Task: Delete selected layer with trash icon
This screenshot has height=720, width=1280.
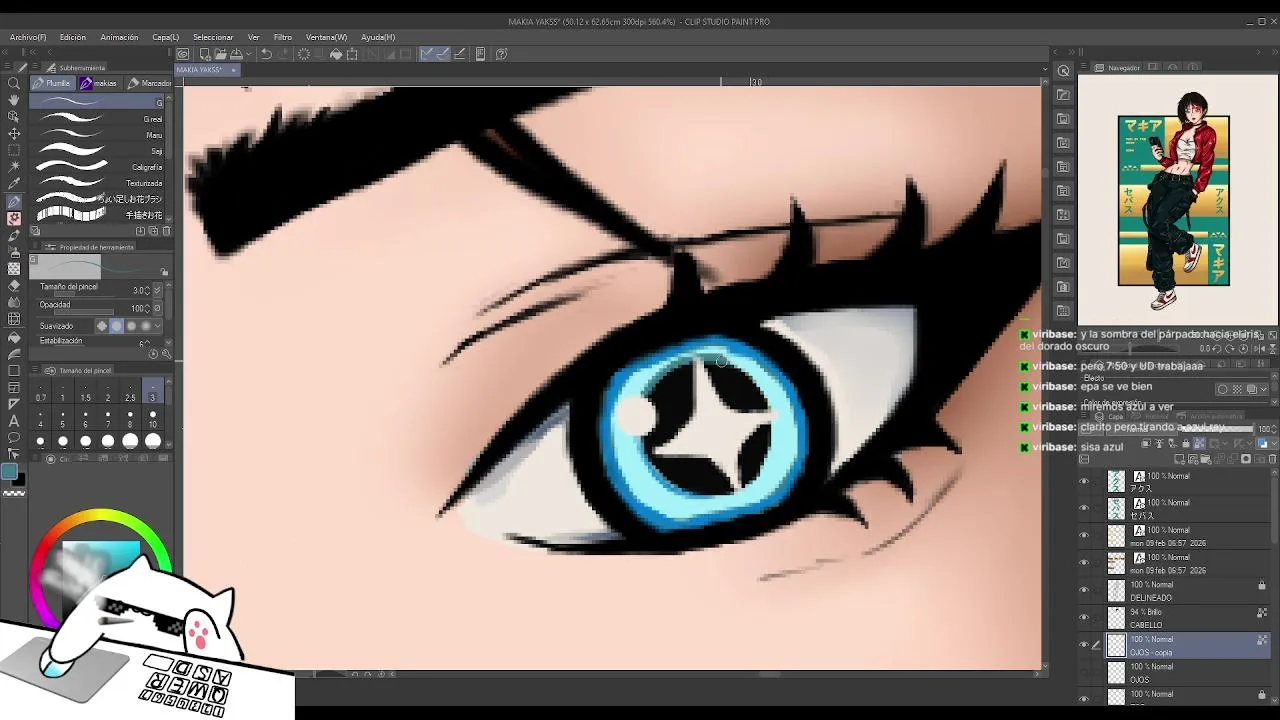Action: [x=1271, y=459]
